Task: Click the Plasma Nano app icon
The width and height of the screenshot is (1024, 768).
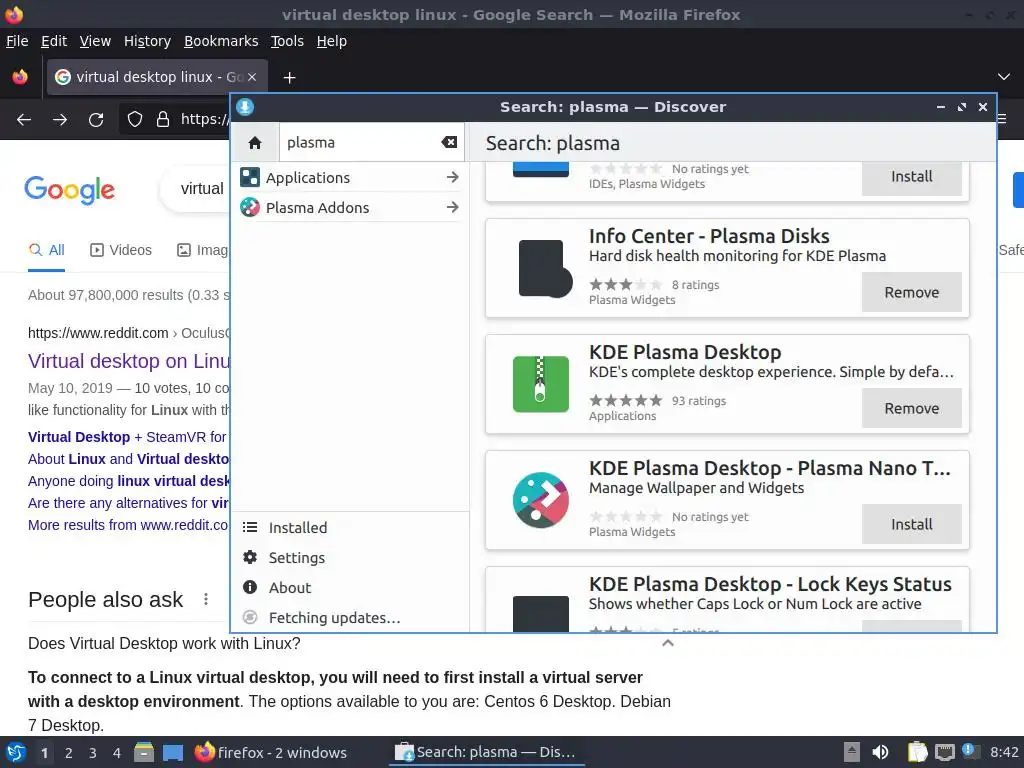Action: click(x=541, y=500)
